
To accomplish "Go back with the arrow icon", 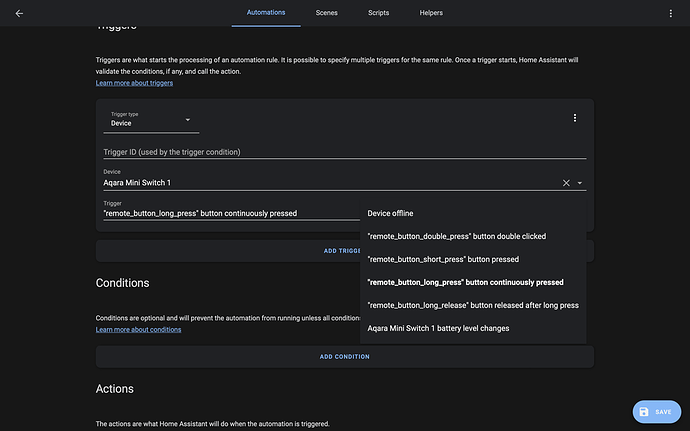I will (19, 13).
